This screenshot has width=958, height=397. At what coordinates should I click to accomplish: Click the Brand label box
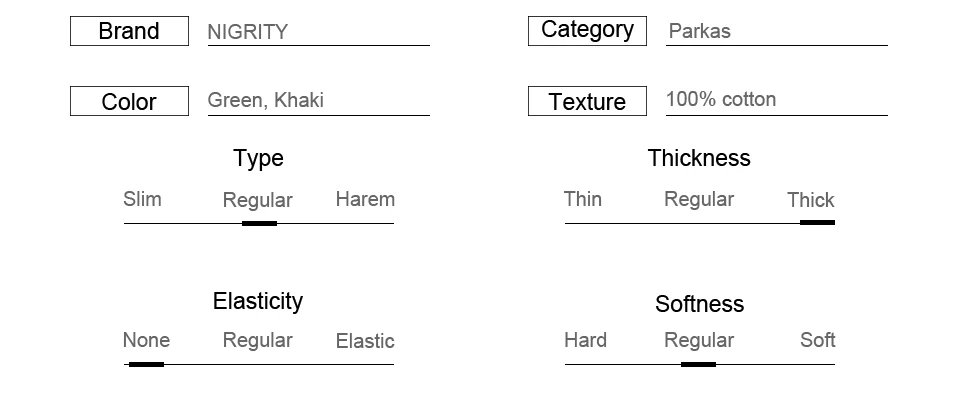(130, 31)
